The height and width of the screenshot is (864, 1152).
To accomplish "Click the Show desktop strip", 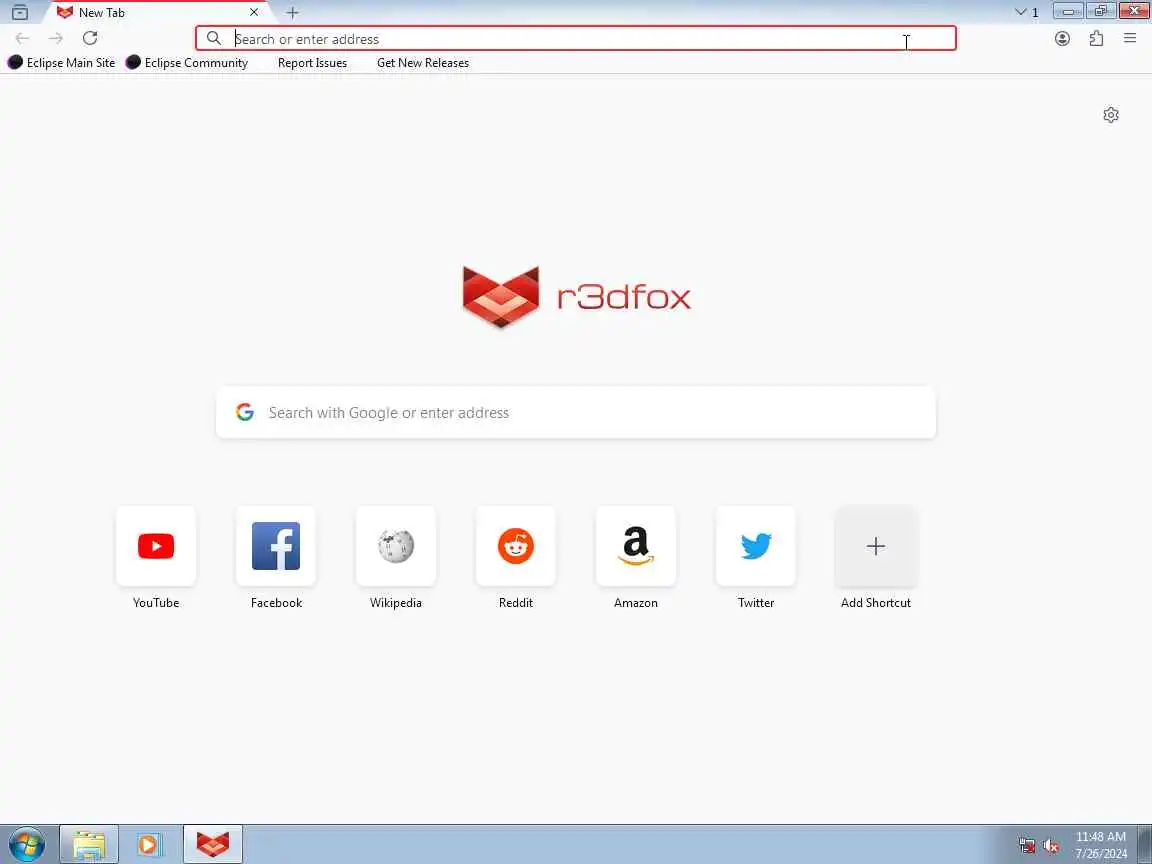I will tap(1145, 844).
